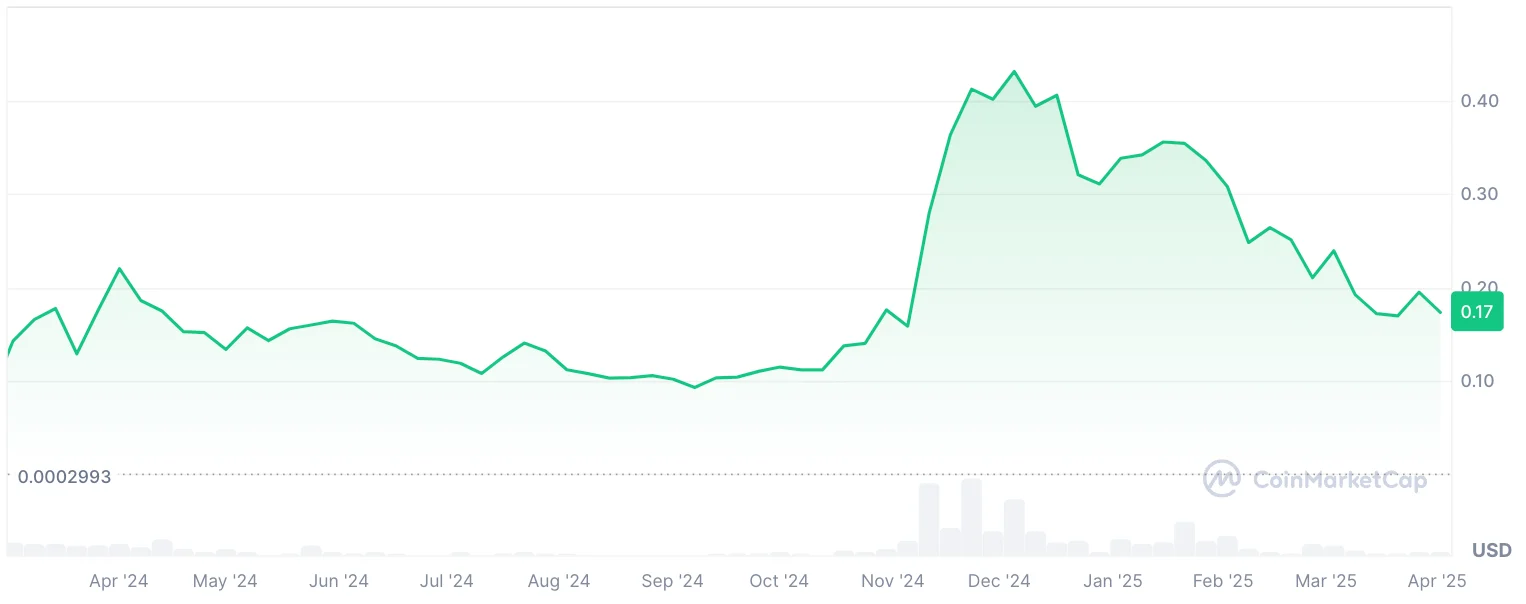Select the Mar '25 date marker
The height and width of the screenshot is (604, 1526).
coord(1325,581)
